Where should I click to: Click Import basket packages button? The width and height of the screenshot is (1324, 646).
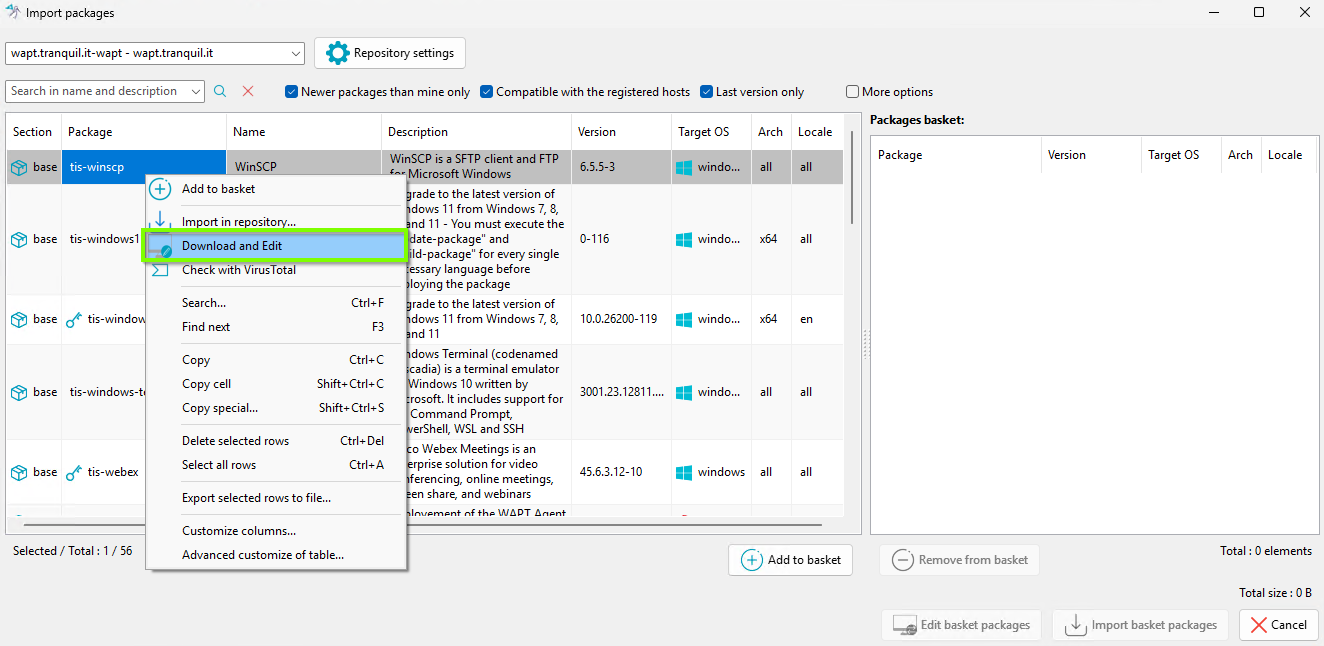1141,625
